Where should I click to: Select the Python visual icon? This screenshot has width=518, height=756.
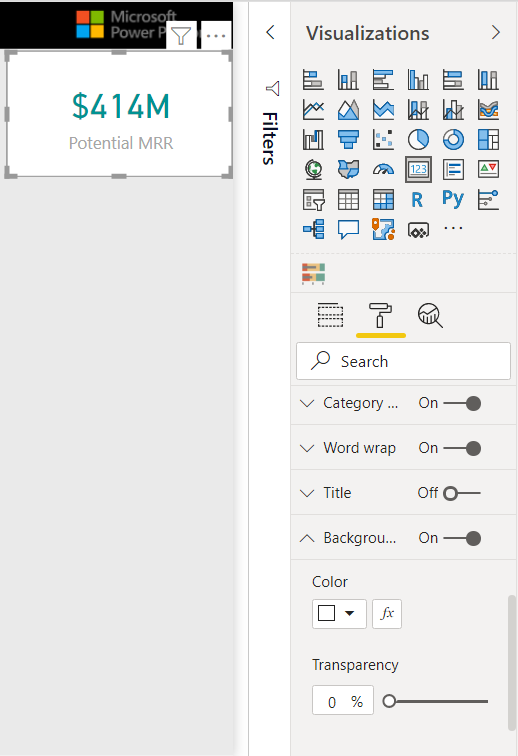[x=453, y=199]
